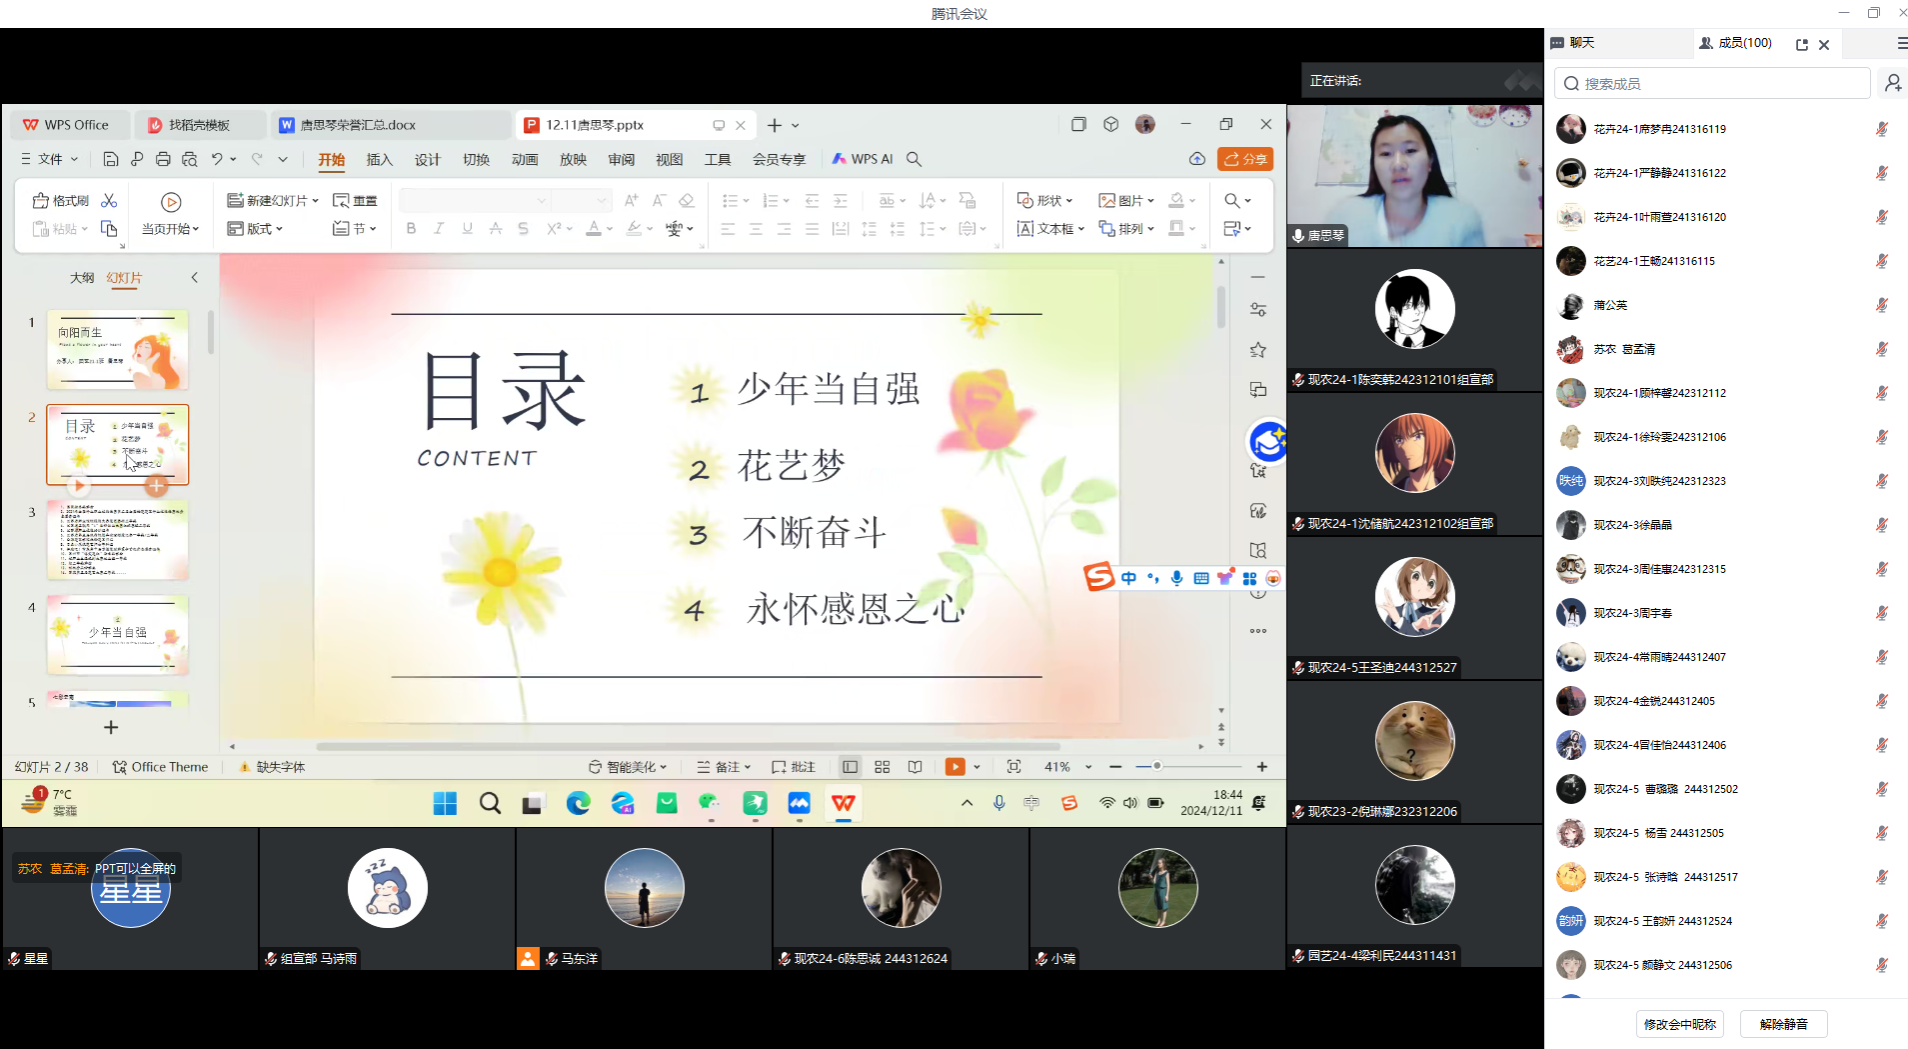Click the 搜索成员 member search field
Screen dimensions: 1908x1049
point(1712,83)
